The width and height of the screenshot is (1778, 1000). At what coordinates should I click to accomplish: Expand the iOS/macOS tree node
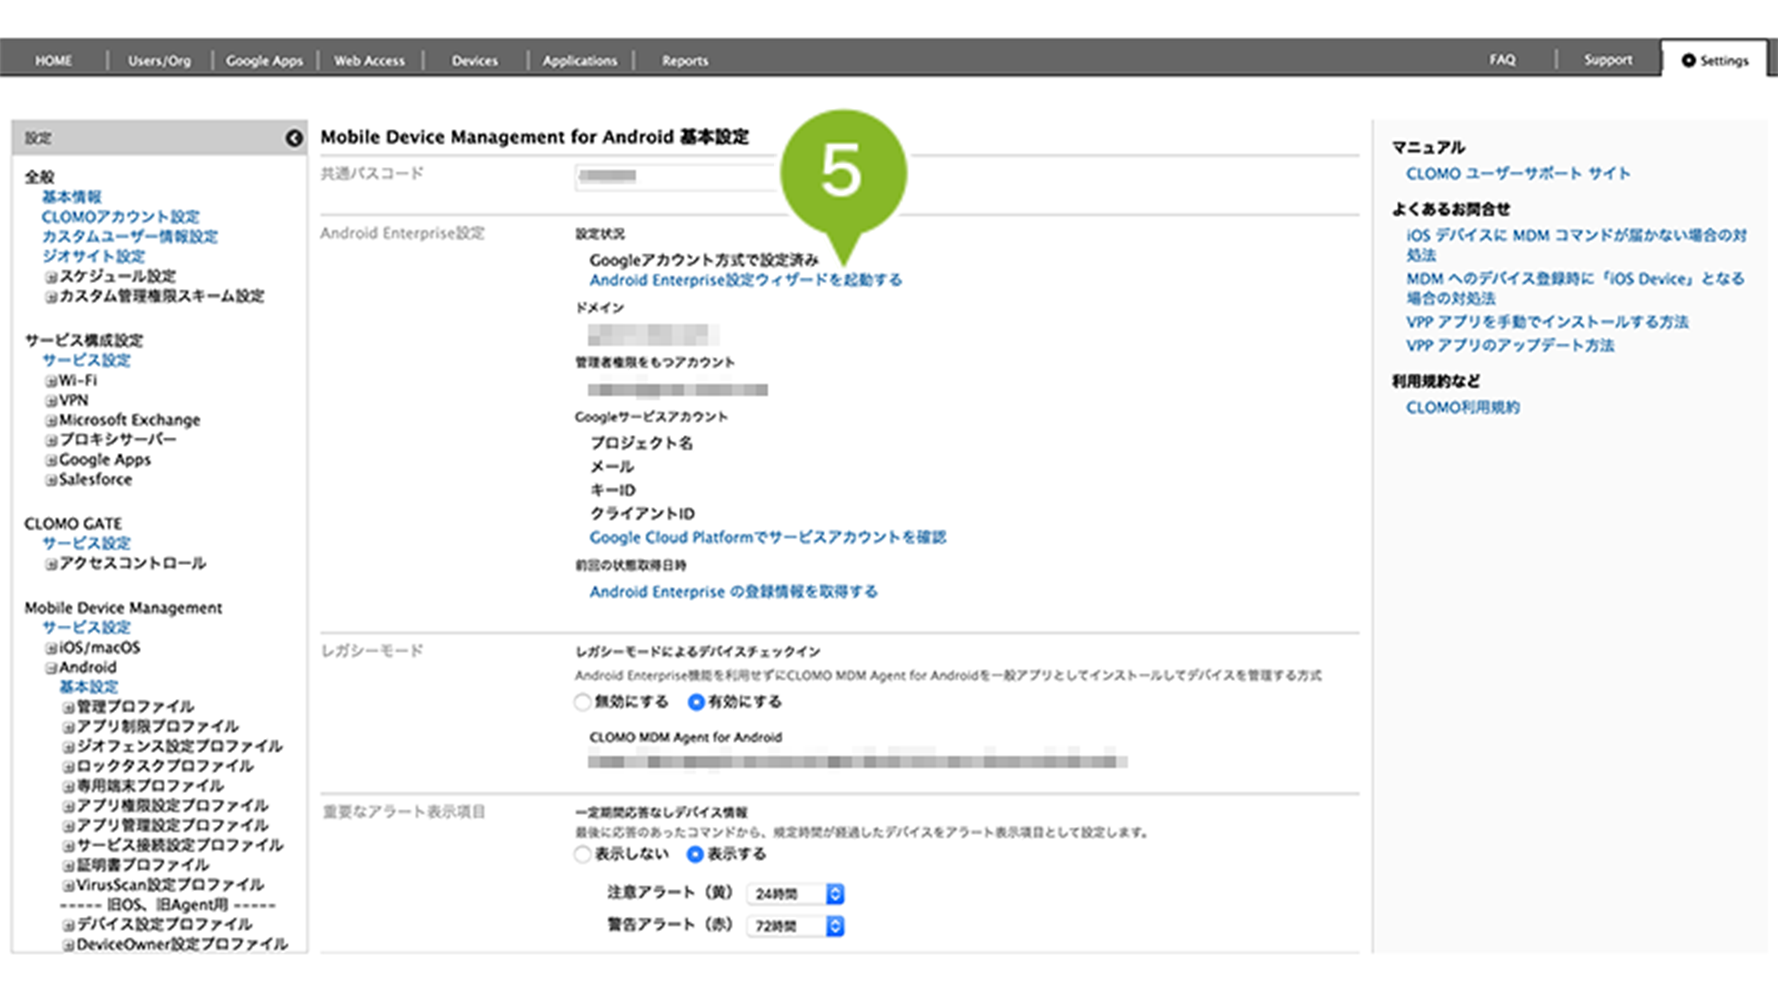51,648
